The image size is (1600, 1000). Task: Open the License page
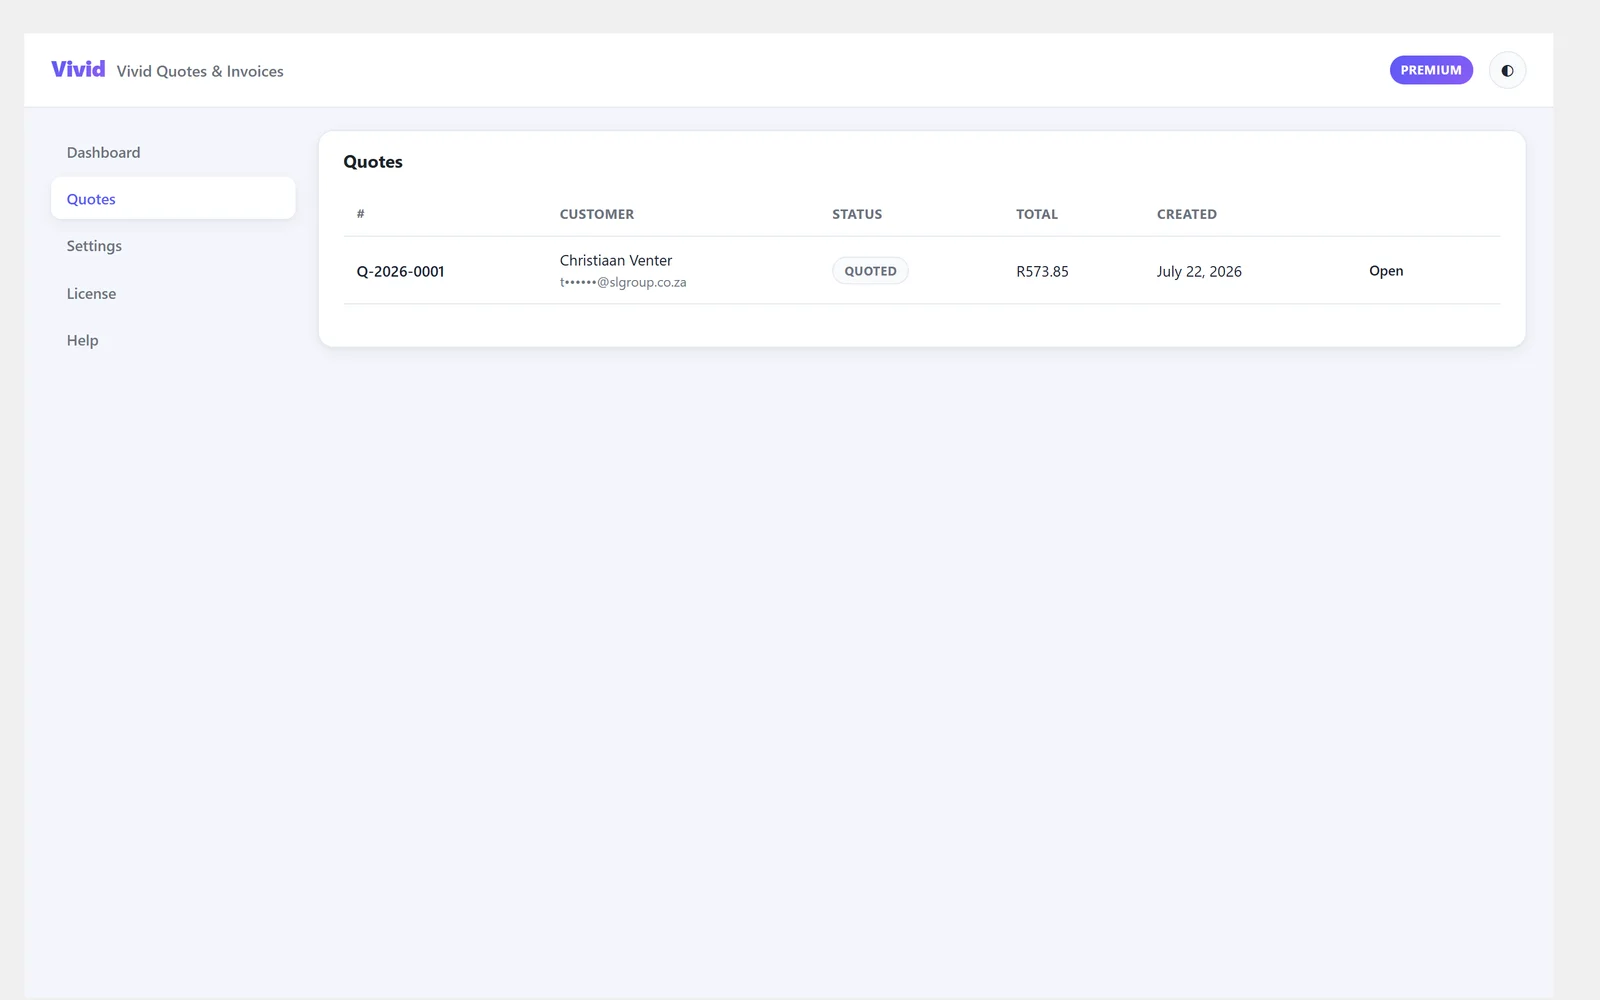pyautogui.click(x=173, y=294)
